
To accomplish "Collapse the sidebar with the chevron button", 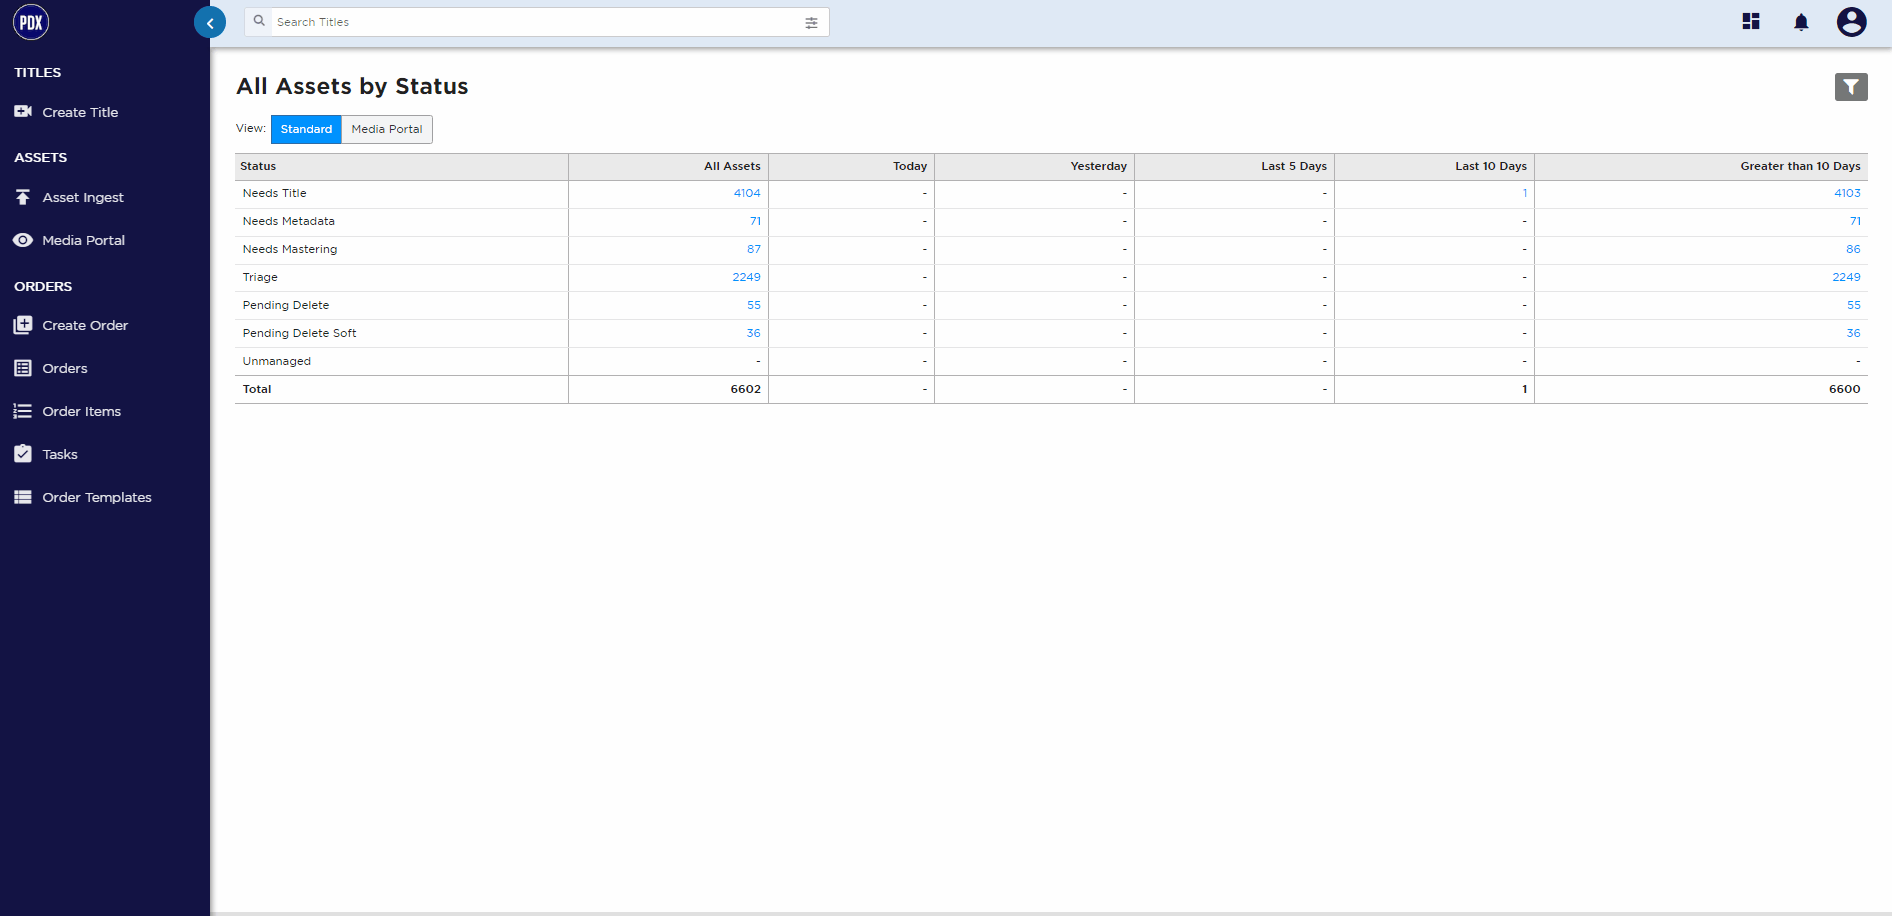I will pos(210,22).
